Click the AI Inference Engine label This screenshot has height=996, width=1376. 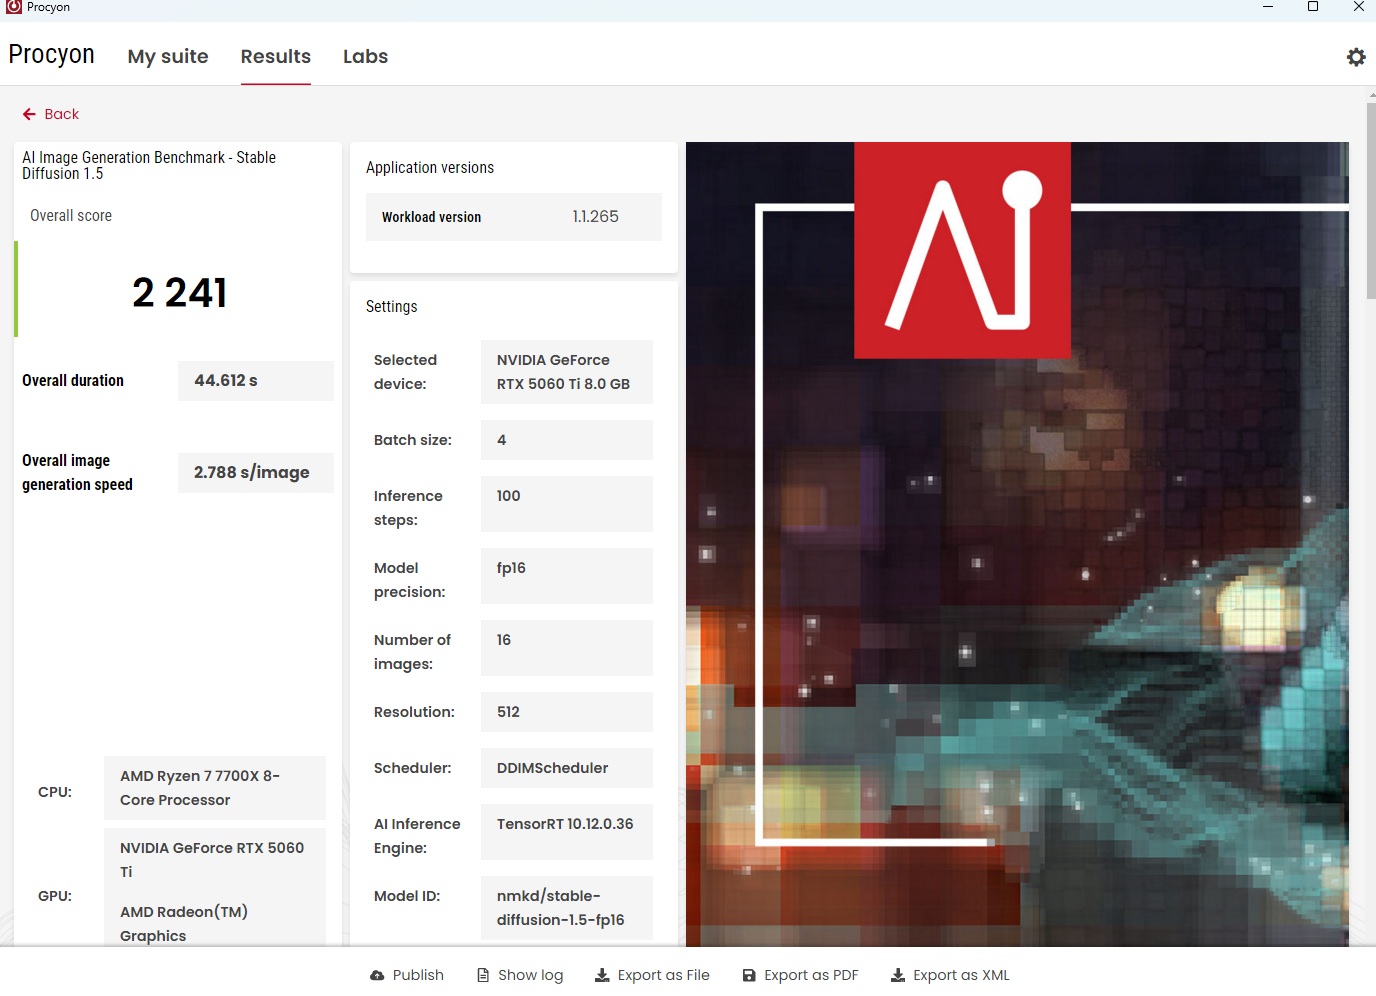(x=417, y=836)
